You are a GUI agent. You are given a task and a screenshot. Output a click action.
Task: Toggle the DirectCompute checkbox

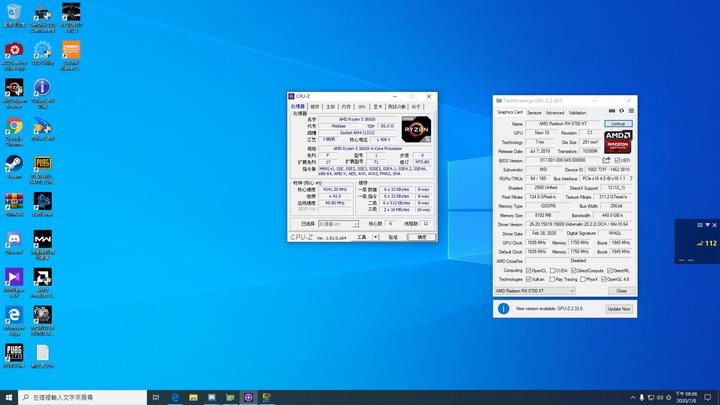pos(574,270)
